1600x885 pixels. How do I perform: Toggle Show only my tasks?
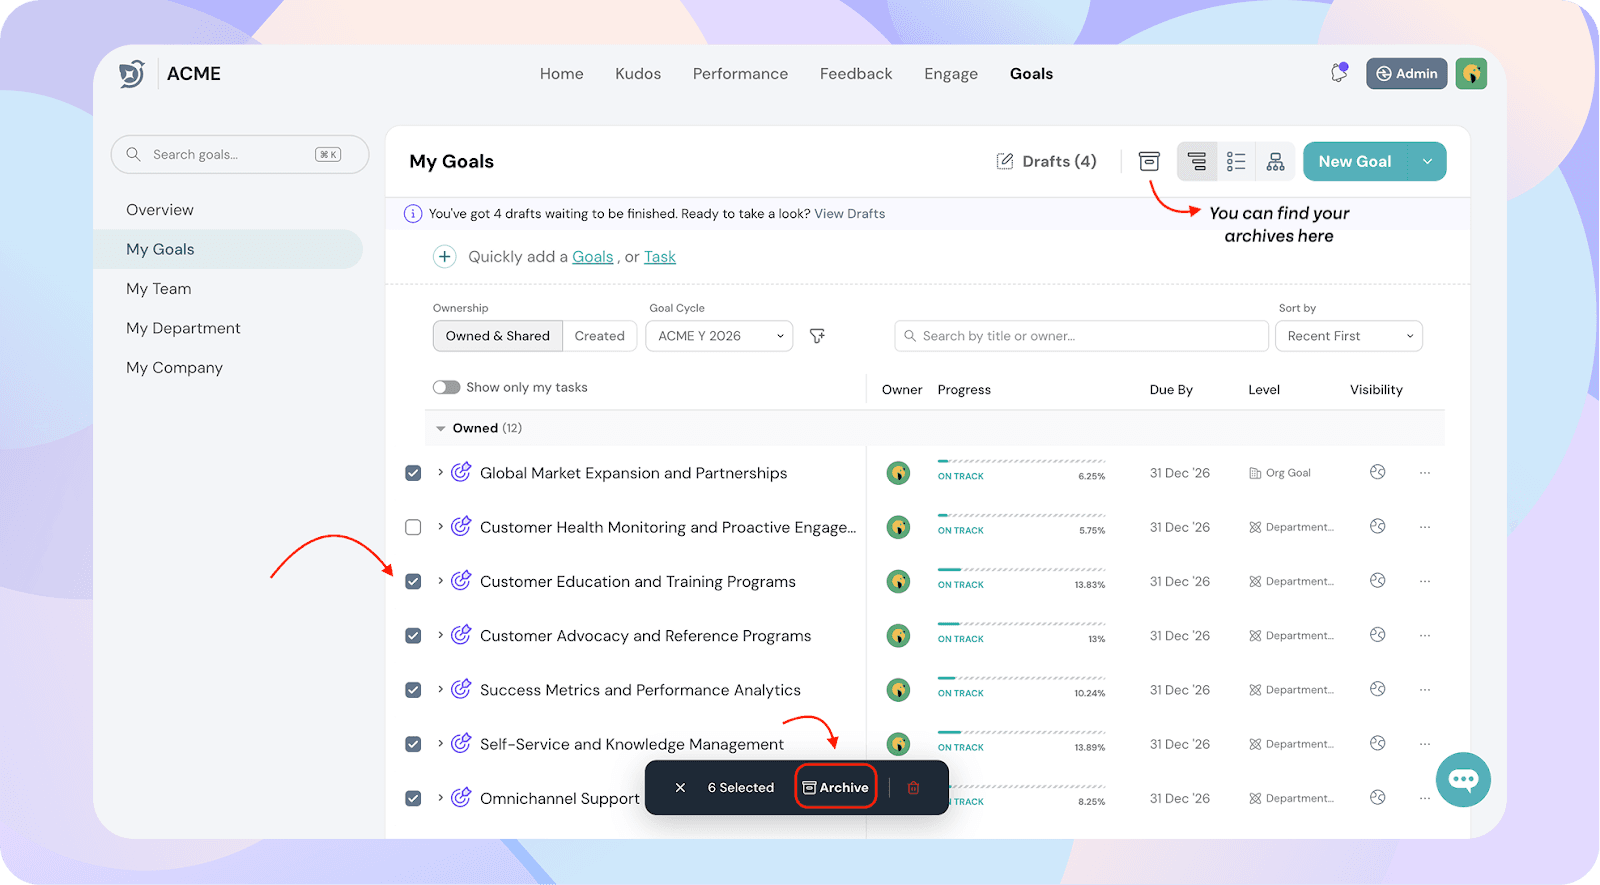point(446,388)
